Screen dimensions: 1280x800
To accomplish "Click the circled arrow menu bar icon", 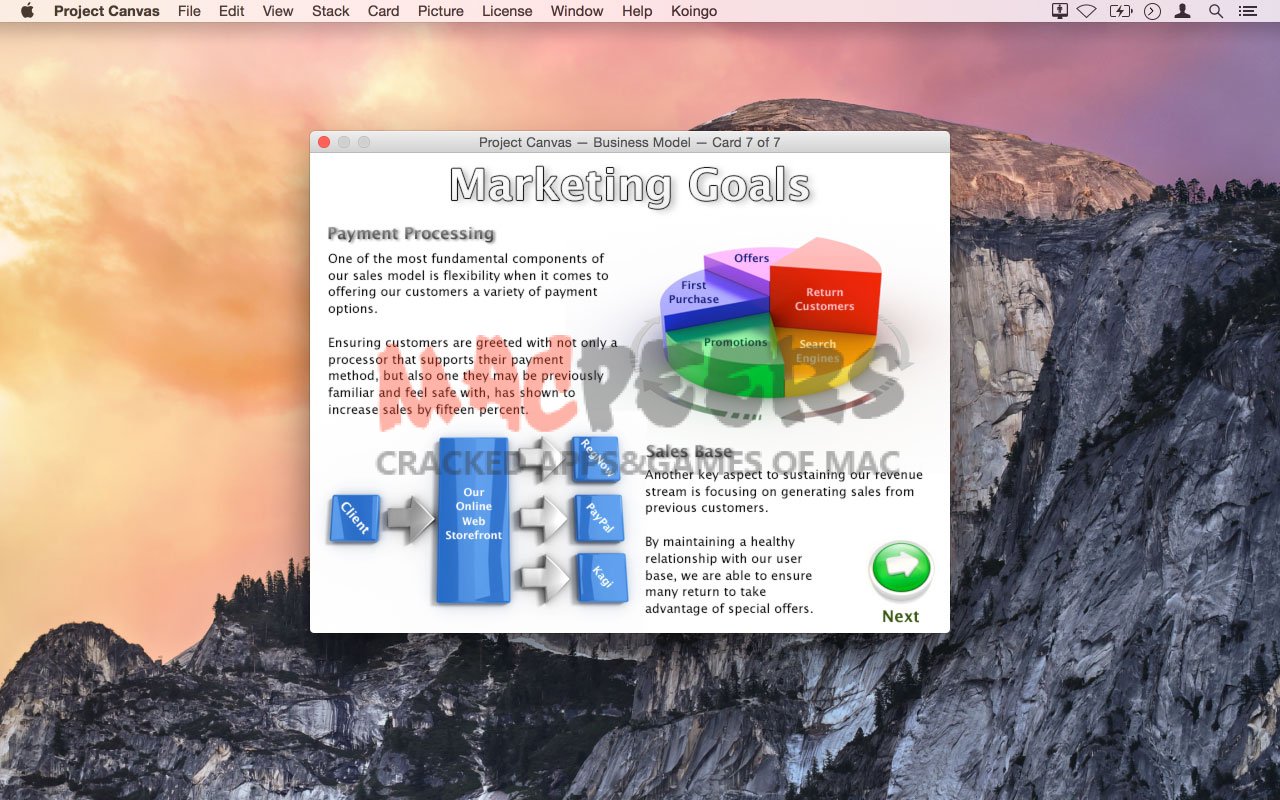I will [1152, 11].
